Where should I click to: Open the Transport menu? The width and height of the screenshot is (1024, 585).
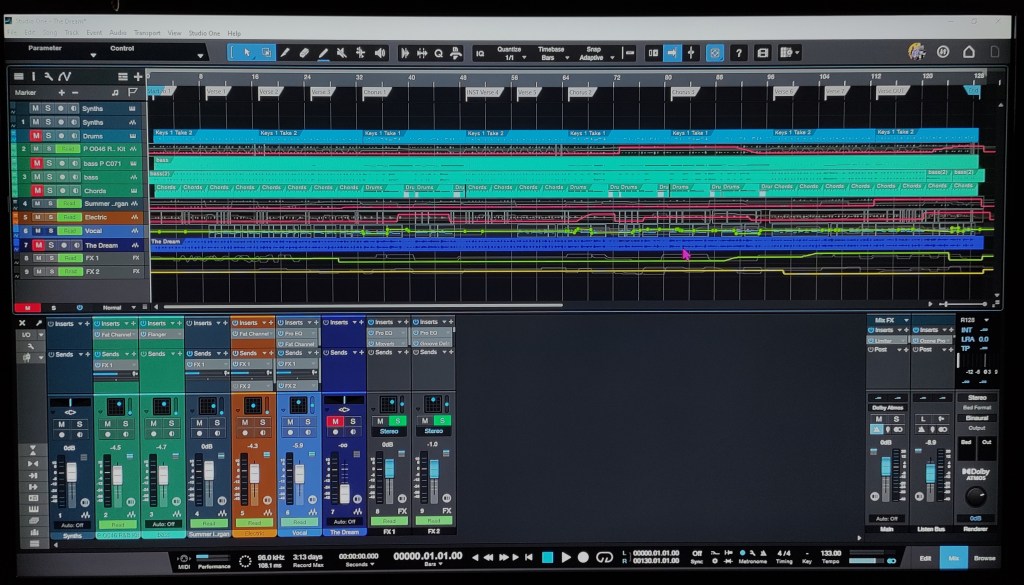point(146,33)
